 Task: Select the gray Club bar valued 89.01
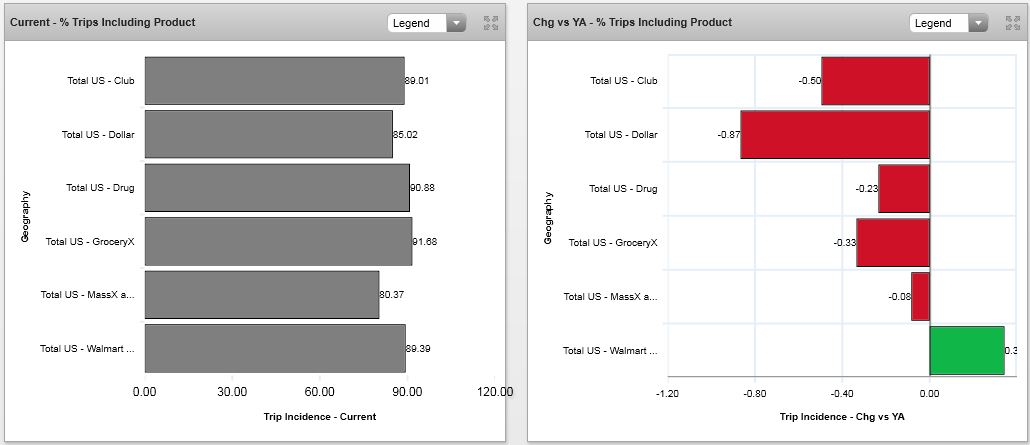click(274, 81)
